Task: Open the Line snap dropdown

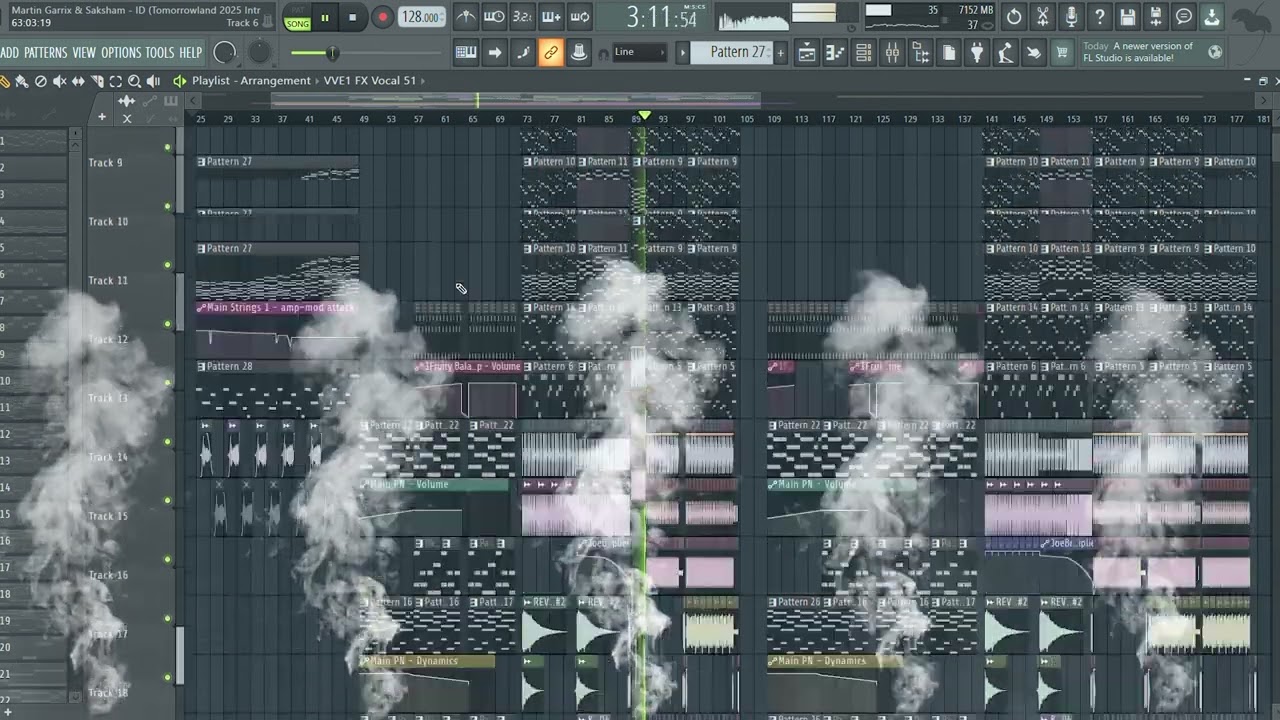Action: [x=639, y=52]
